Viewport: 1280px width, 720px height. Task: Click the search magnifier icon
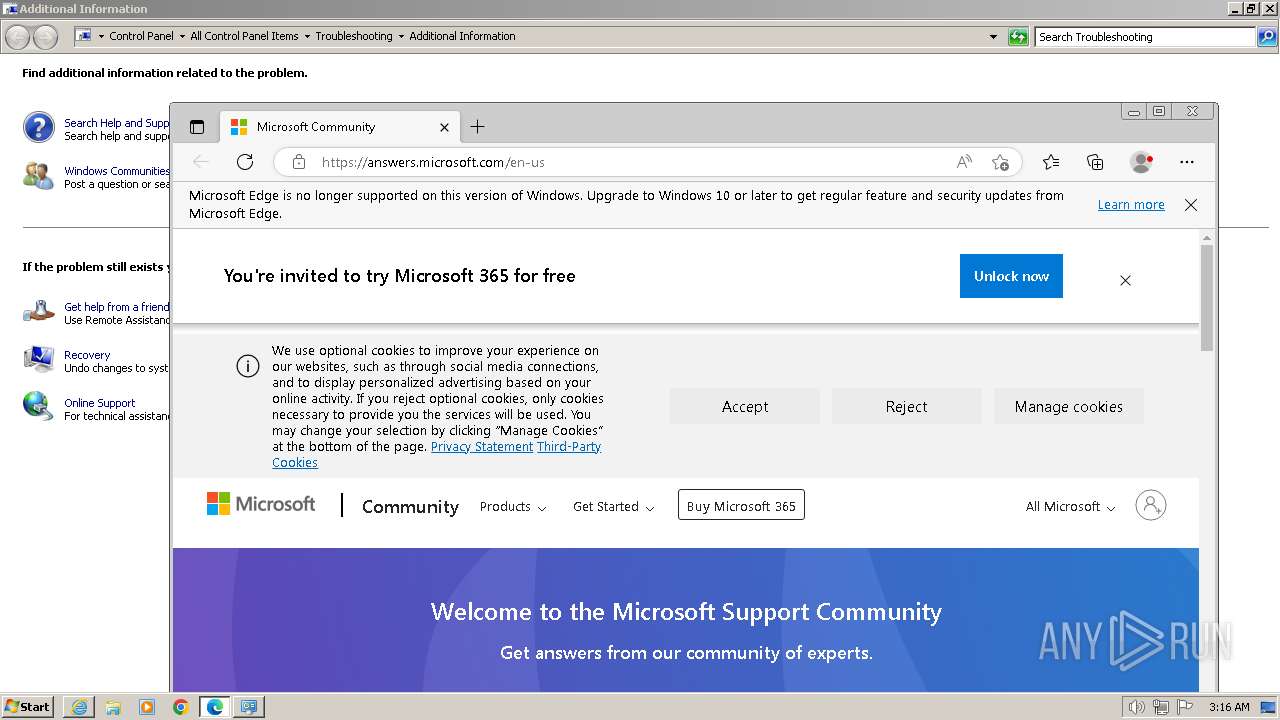click(1268, 37)
